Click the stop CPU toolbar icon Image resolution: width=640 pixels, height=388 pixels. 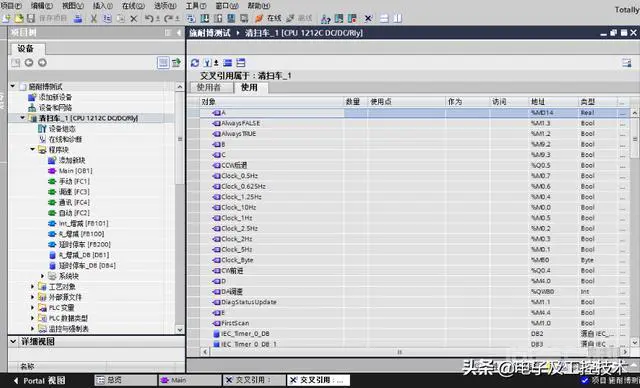[x=352, y=18]
